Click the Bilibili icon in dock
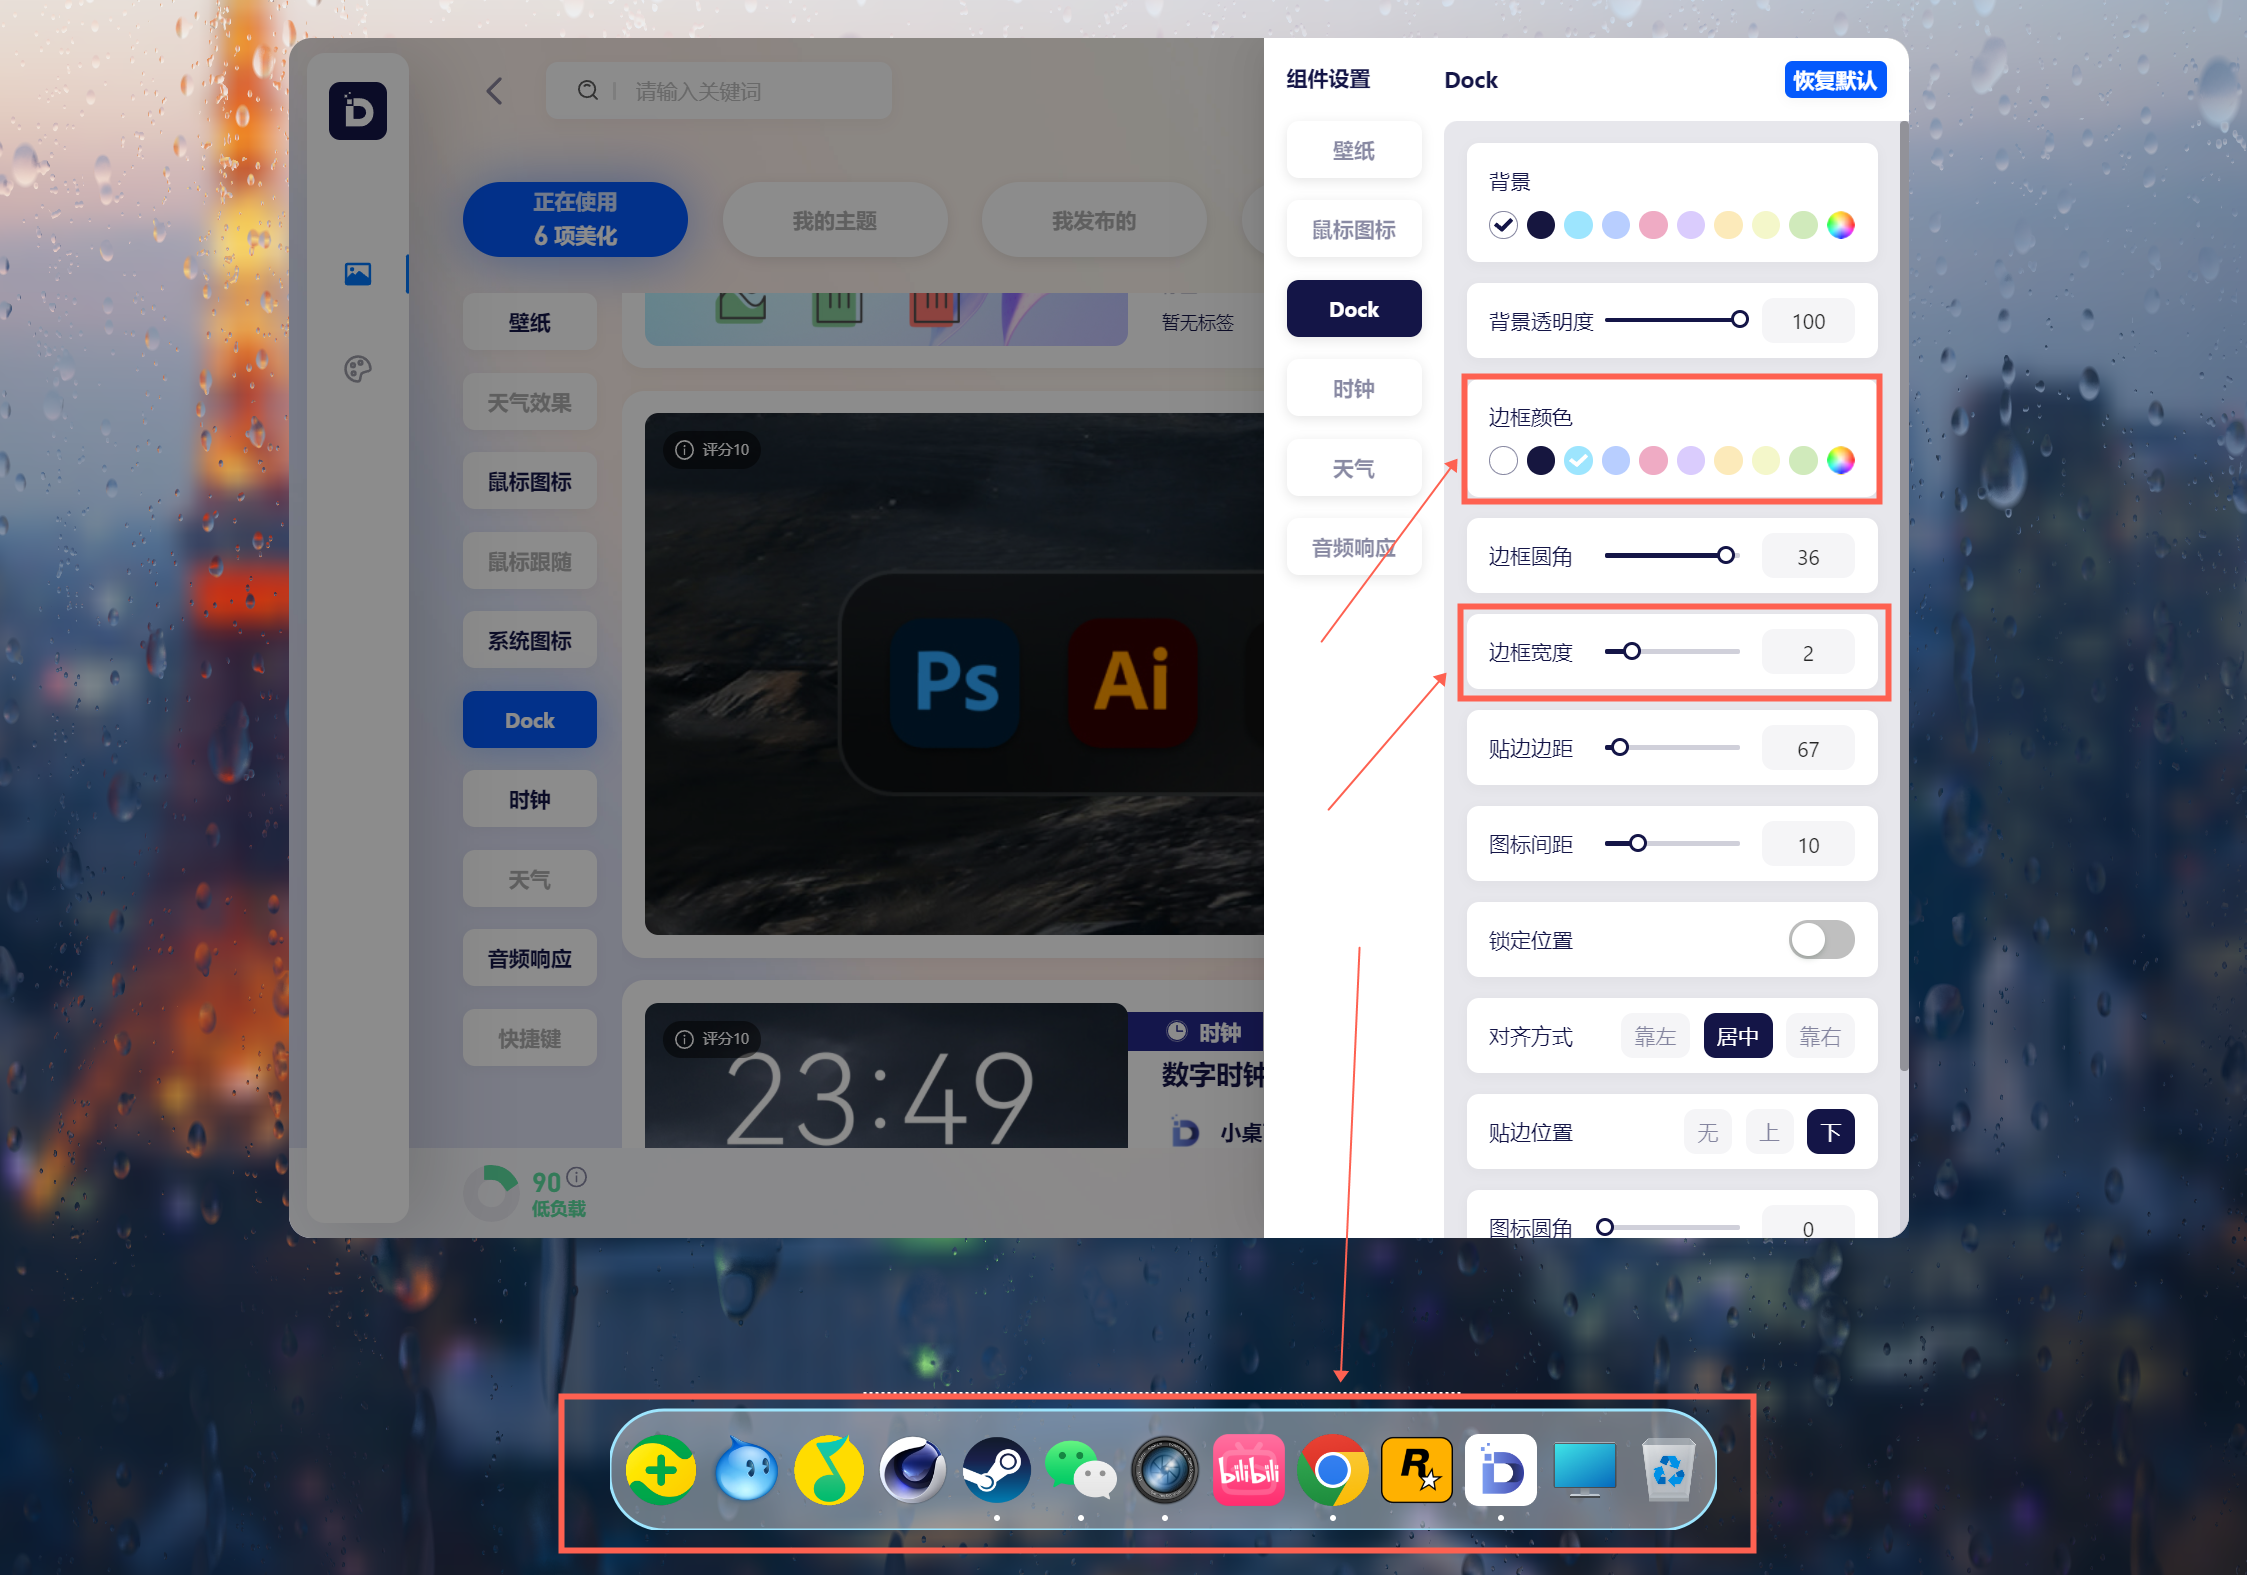The image size is (2247, 1575). pos(1253,1467)
